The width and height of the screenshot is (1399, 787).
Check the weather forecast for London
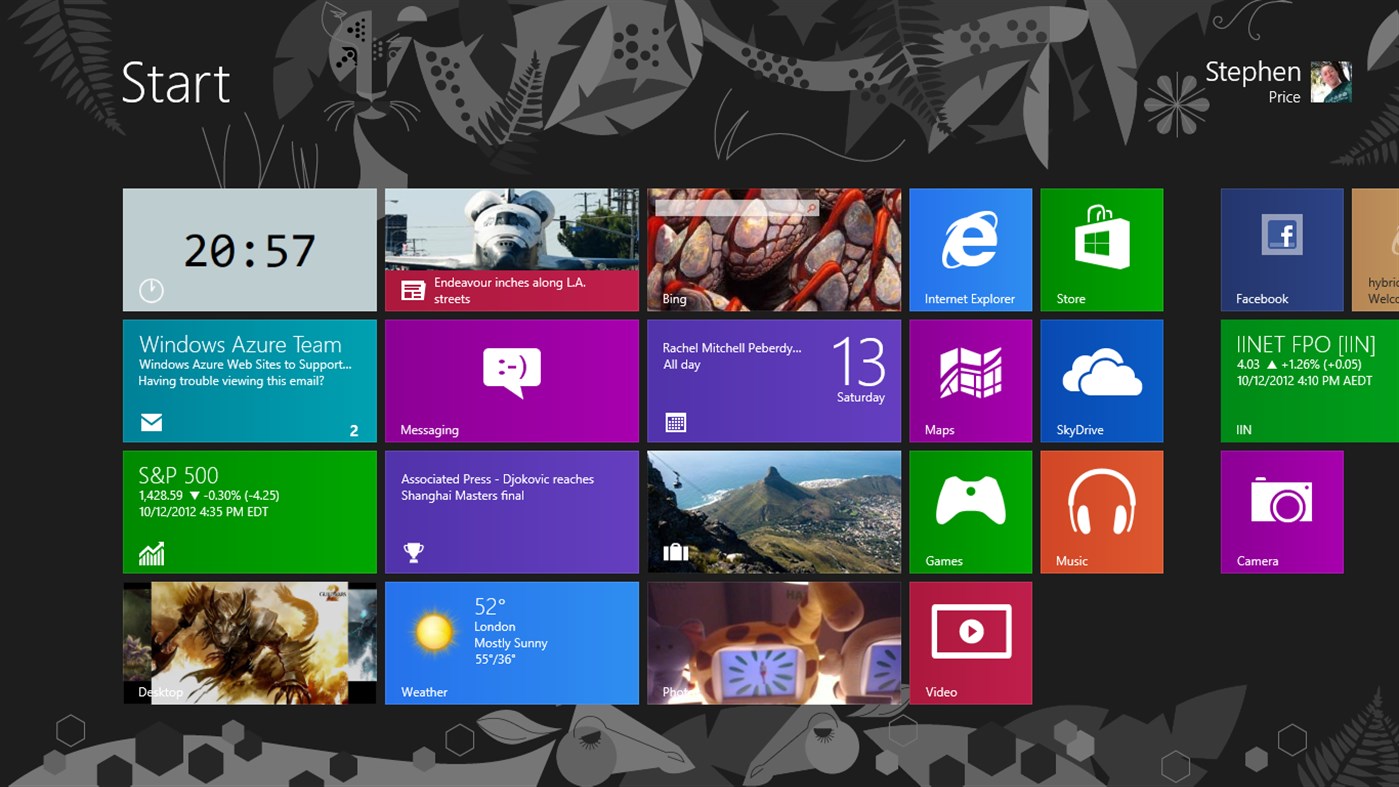tap(511, 642)
